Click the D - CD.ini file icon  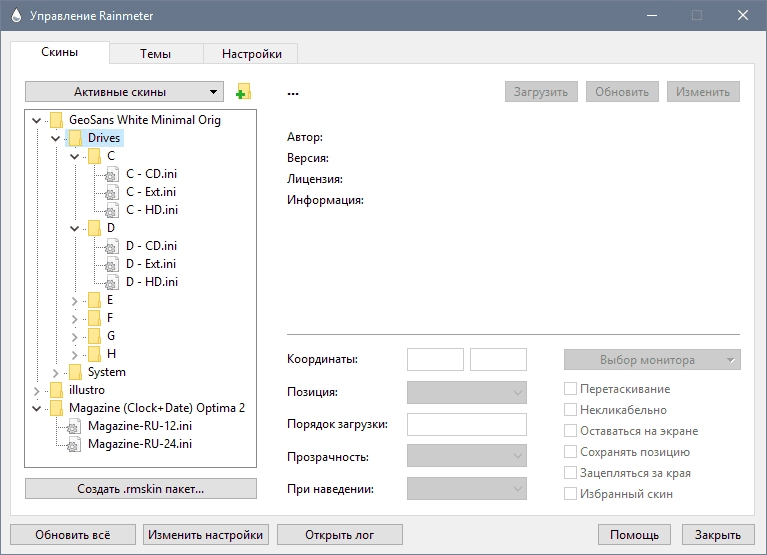[112, 246]
